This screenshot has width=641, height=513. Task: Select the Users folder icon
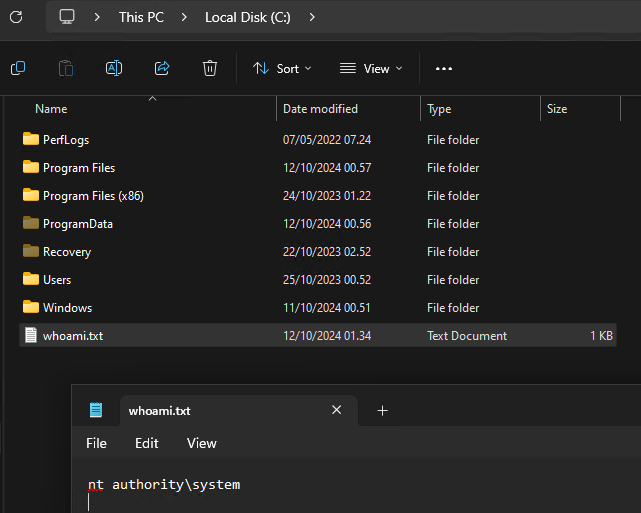31,279
